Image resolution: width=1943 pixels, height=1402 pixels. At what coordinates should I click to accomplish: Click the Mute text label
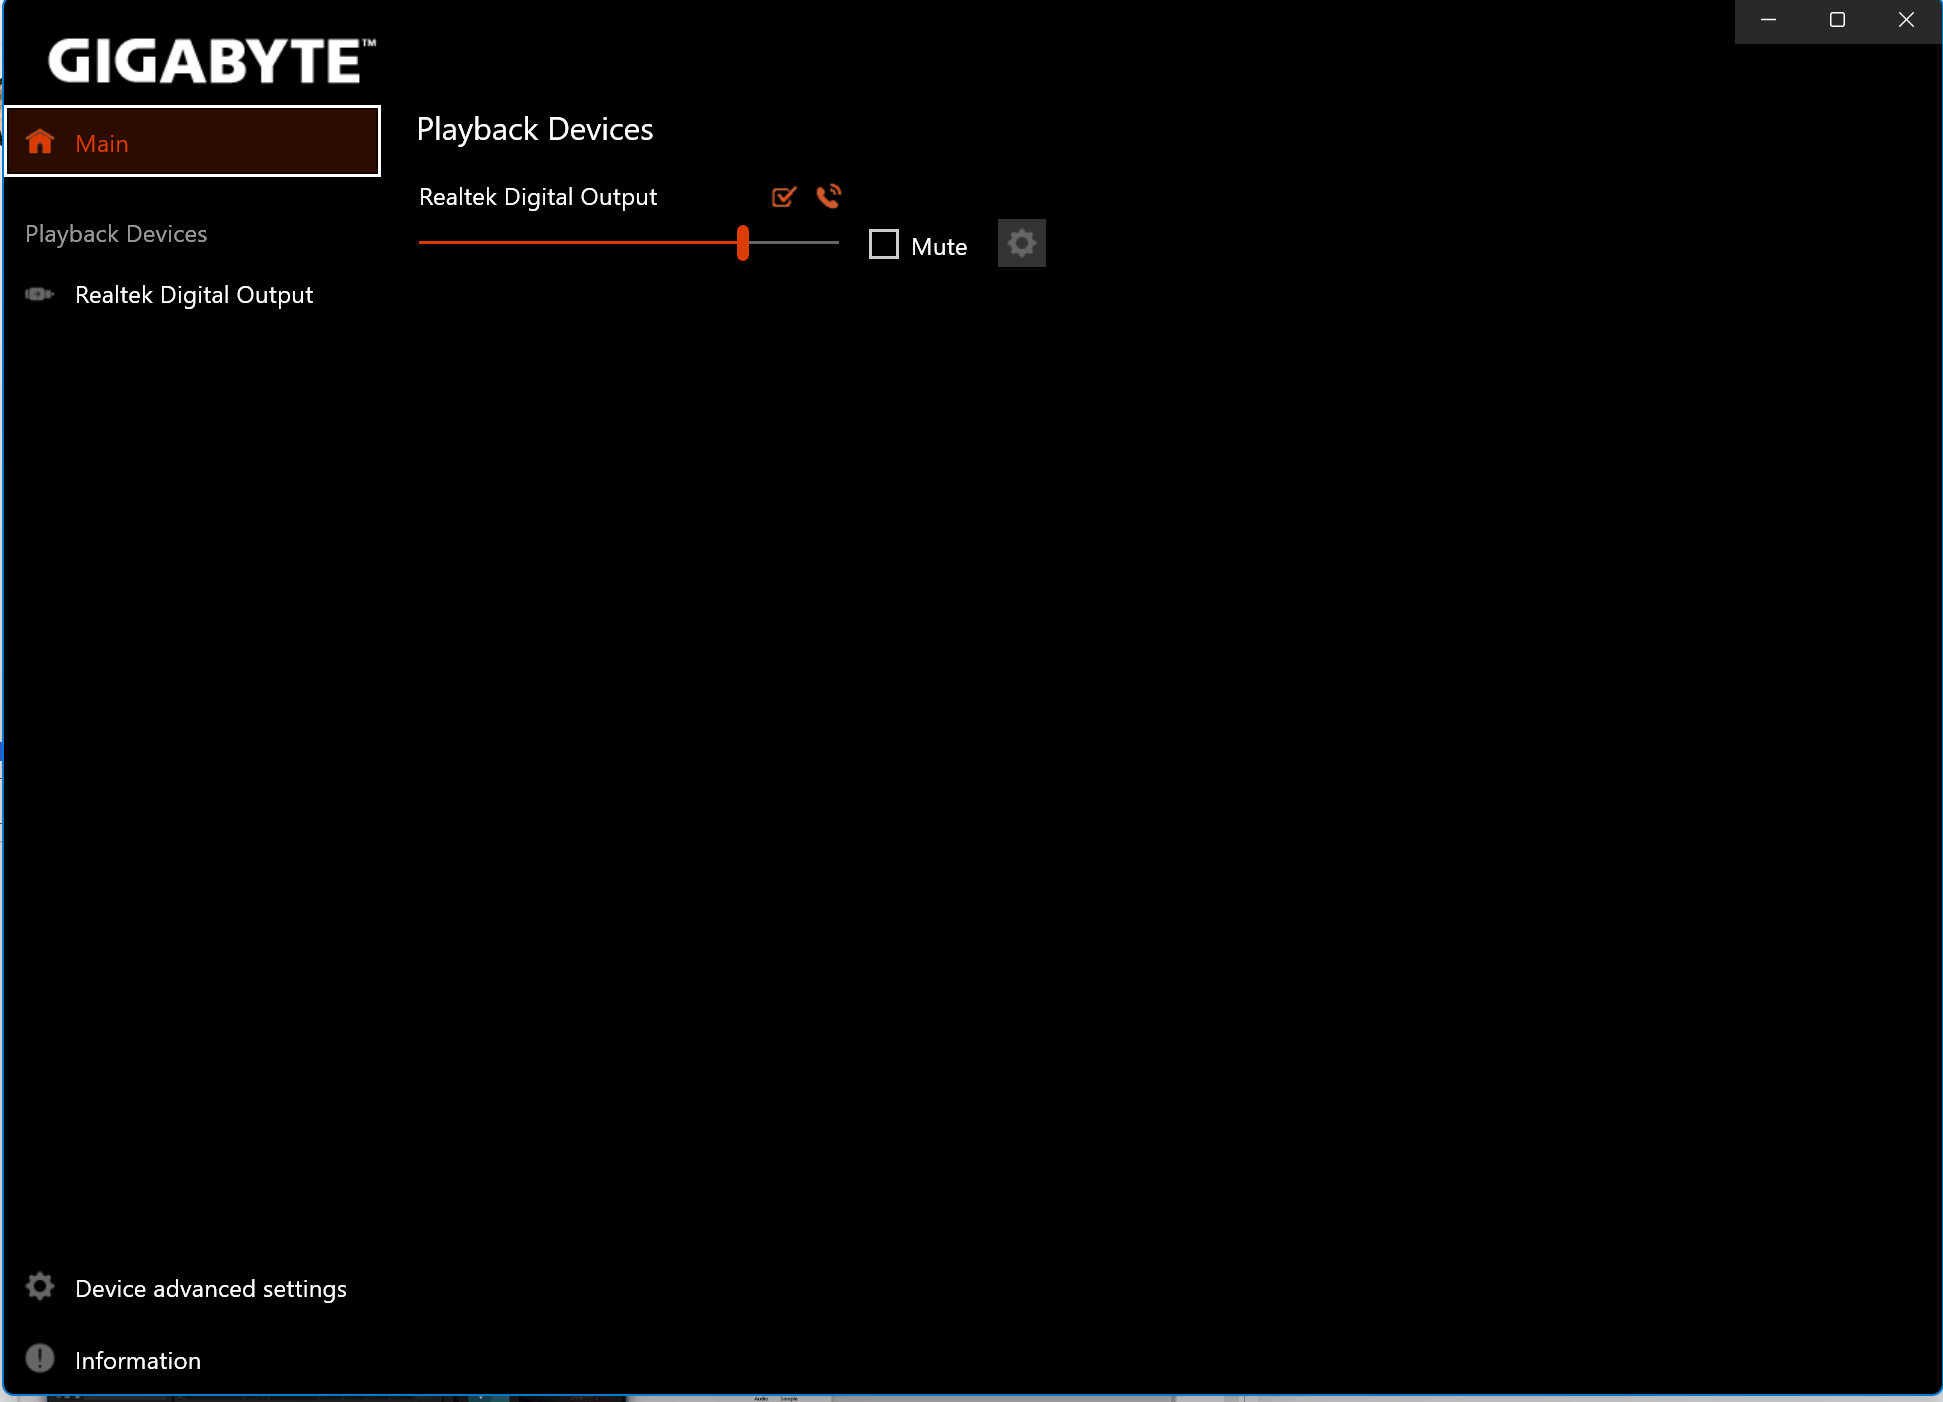pos(939,247)
